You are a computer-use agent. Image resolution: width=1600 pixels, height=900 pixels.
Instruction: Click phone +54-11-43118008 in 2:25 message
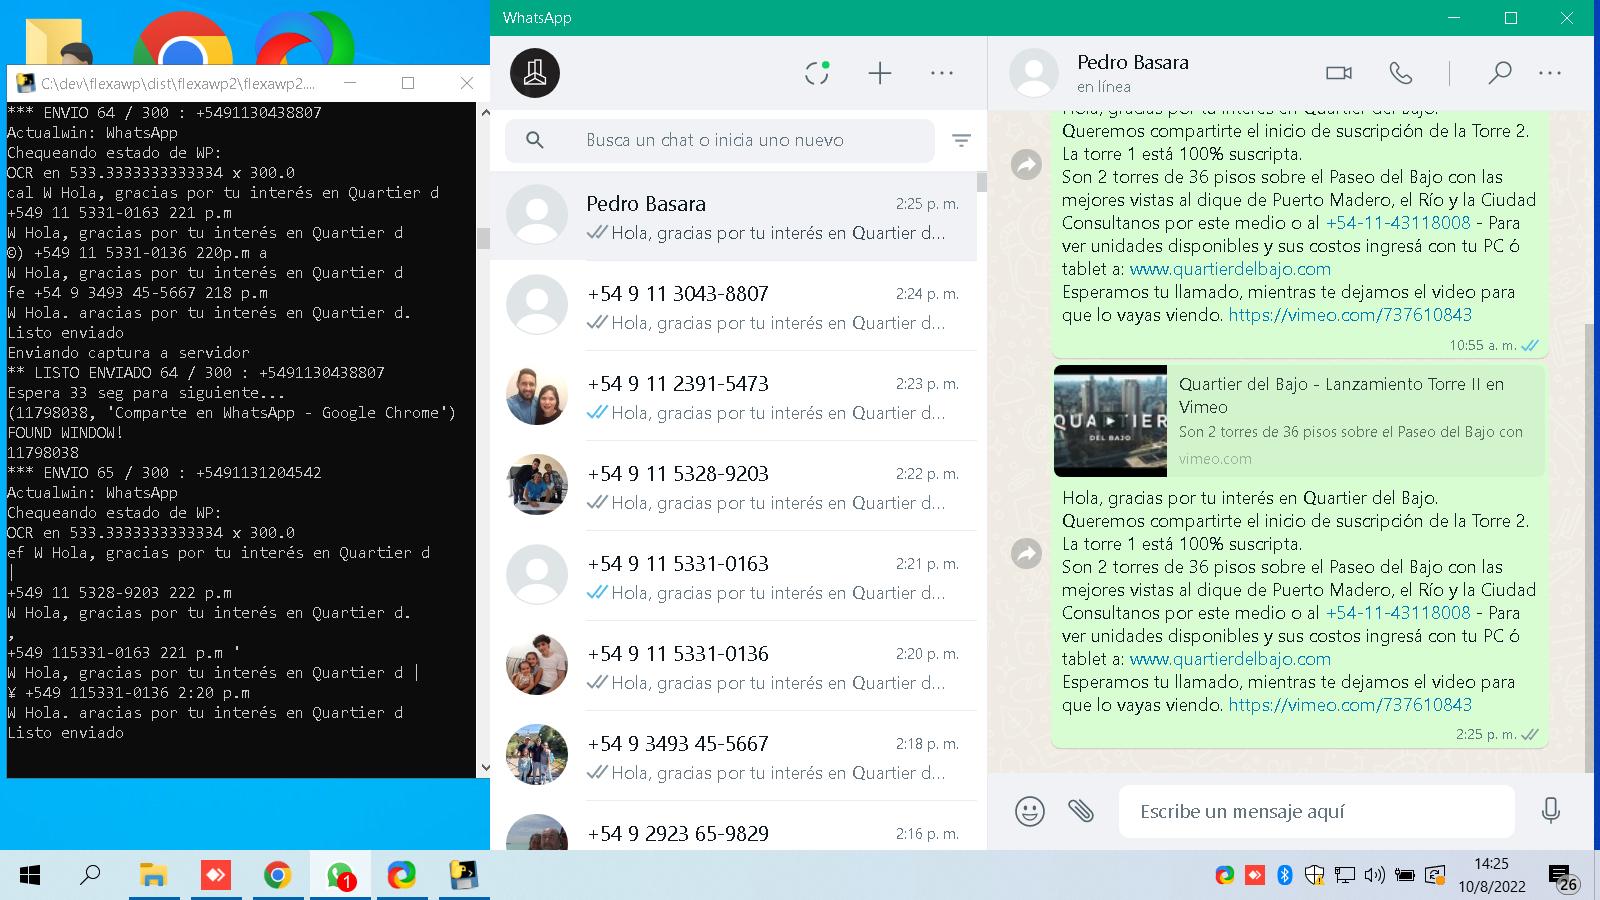tap(1398, 613)
